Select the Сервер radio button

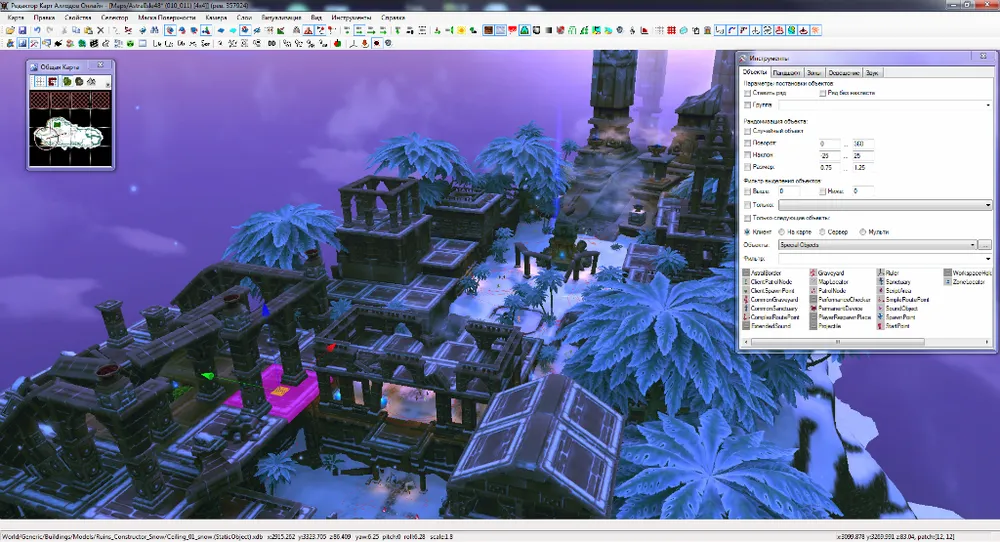[805, 231]
